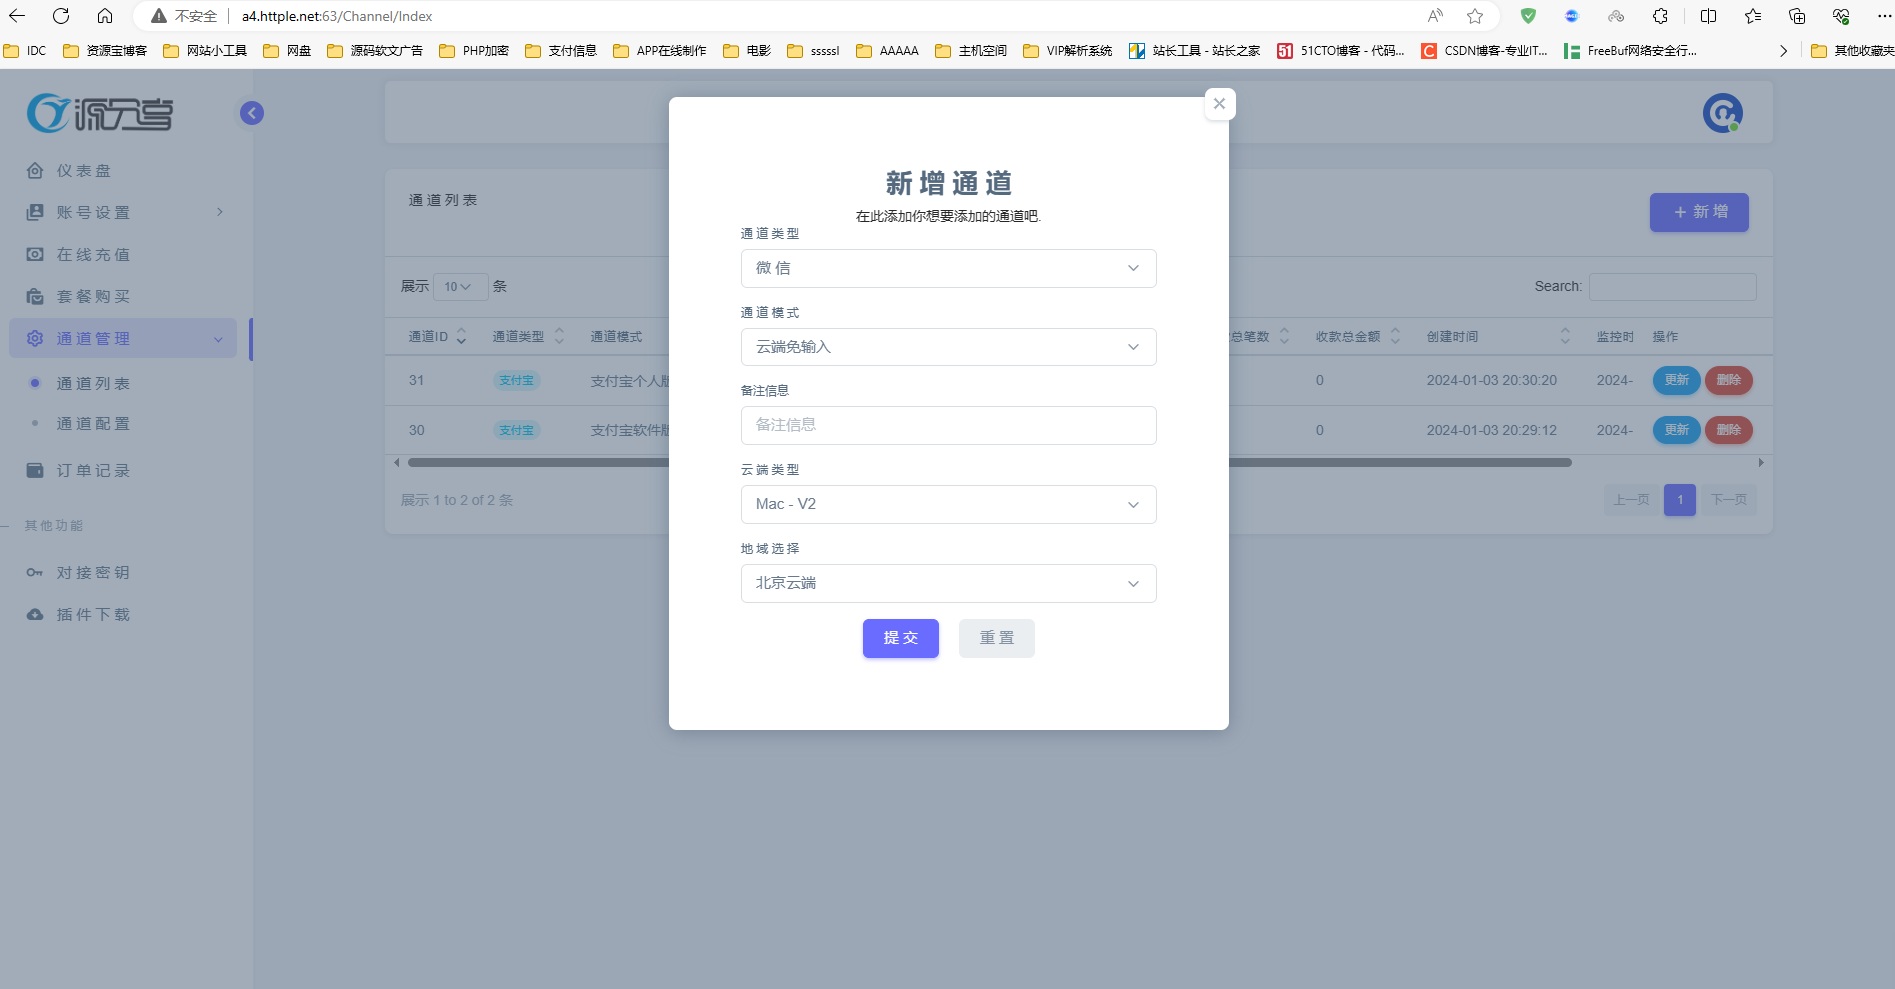Go to 下一页 next page
Screen dimensions: 1895x989
coord(1728,500)
